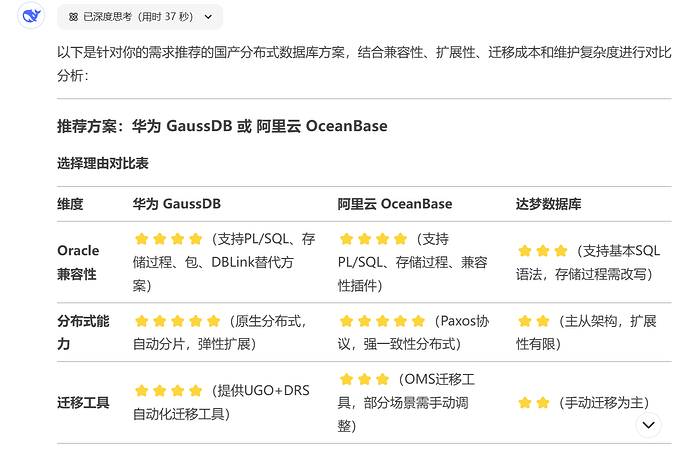Expand the deep thinking chevron
Screen dimensions: 690x449
click(208, 17)
